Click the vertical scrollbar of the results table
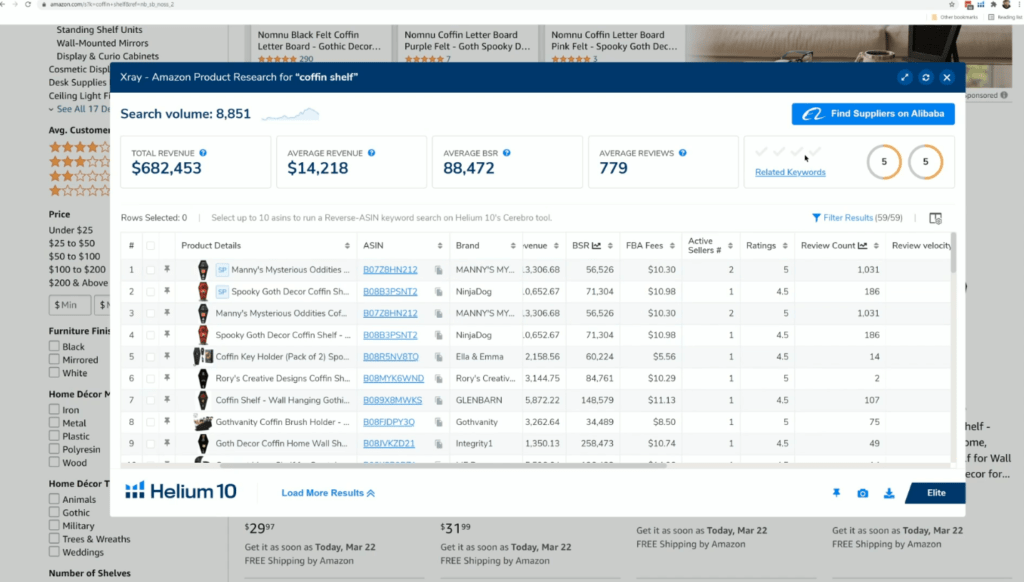Image resolution: width=1024 pixels, height=582 pixels. pyautogui.click(x=953, y=253)
